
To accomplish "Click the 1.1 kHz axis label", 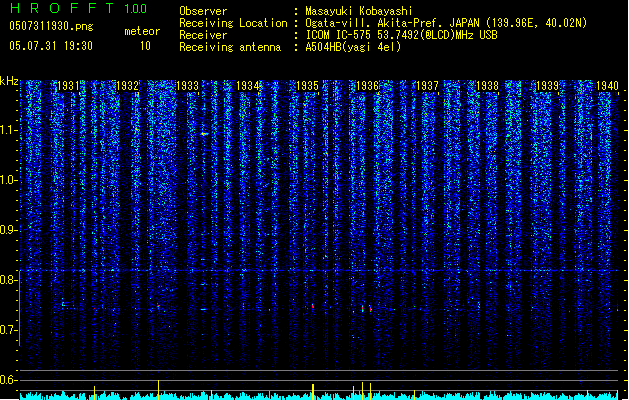I will 9,130.
